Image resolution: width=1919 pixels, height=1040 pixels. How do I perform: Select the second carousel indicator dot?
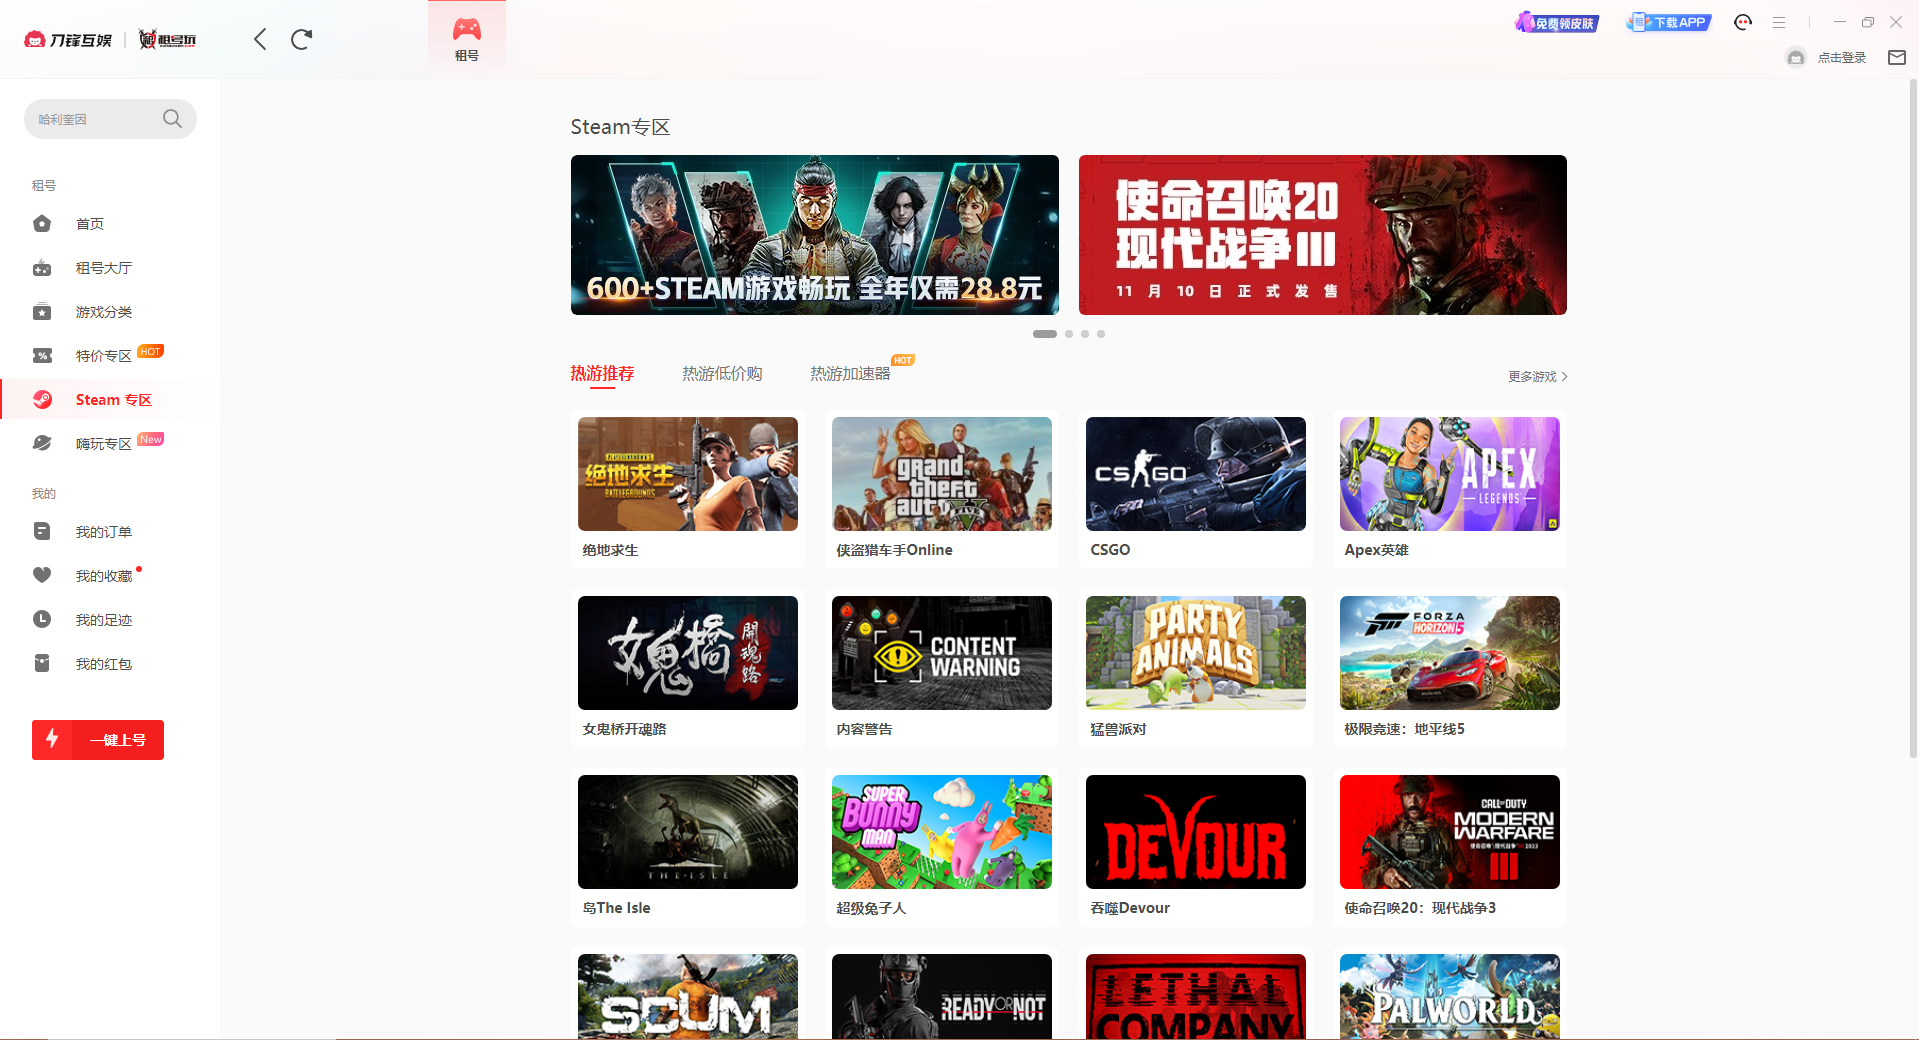point(1069,334)
